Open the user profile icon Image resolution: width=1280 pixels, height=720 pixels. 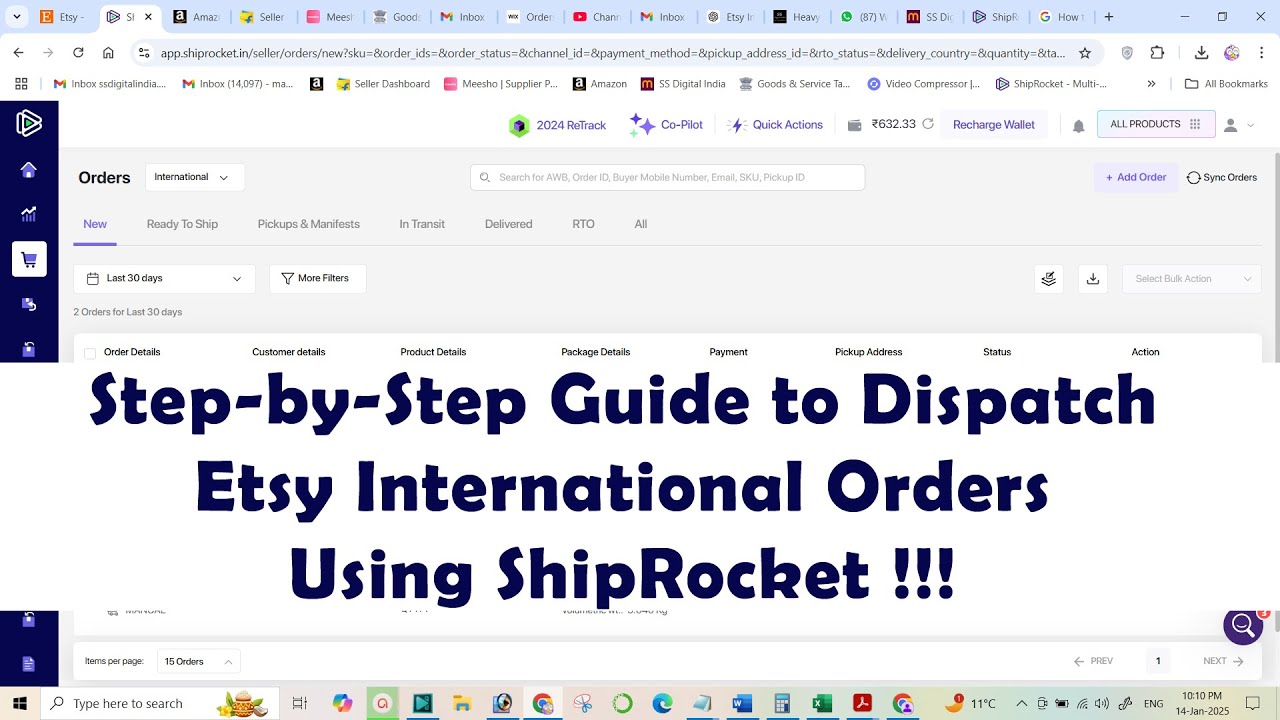point(1231,125)
